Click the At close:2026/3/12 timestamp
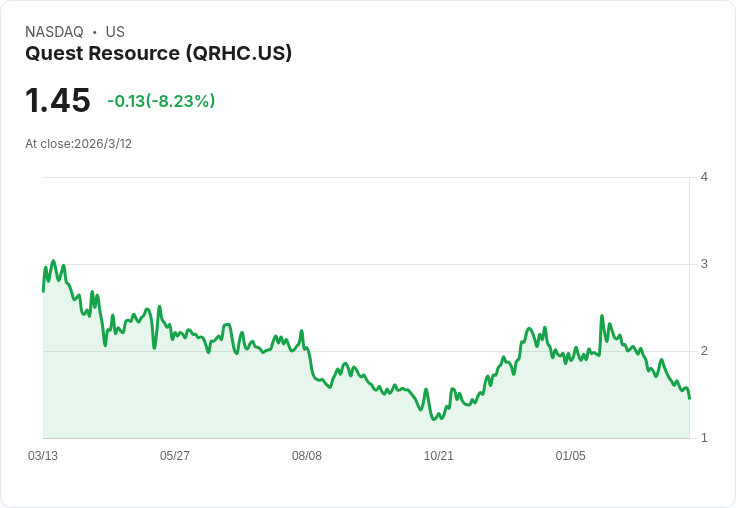The width and height of the screenshot is (736, 508). tap(78, 144)
